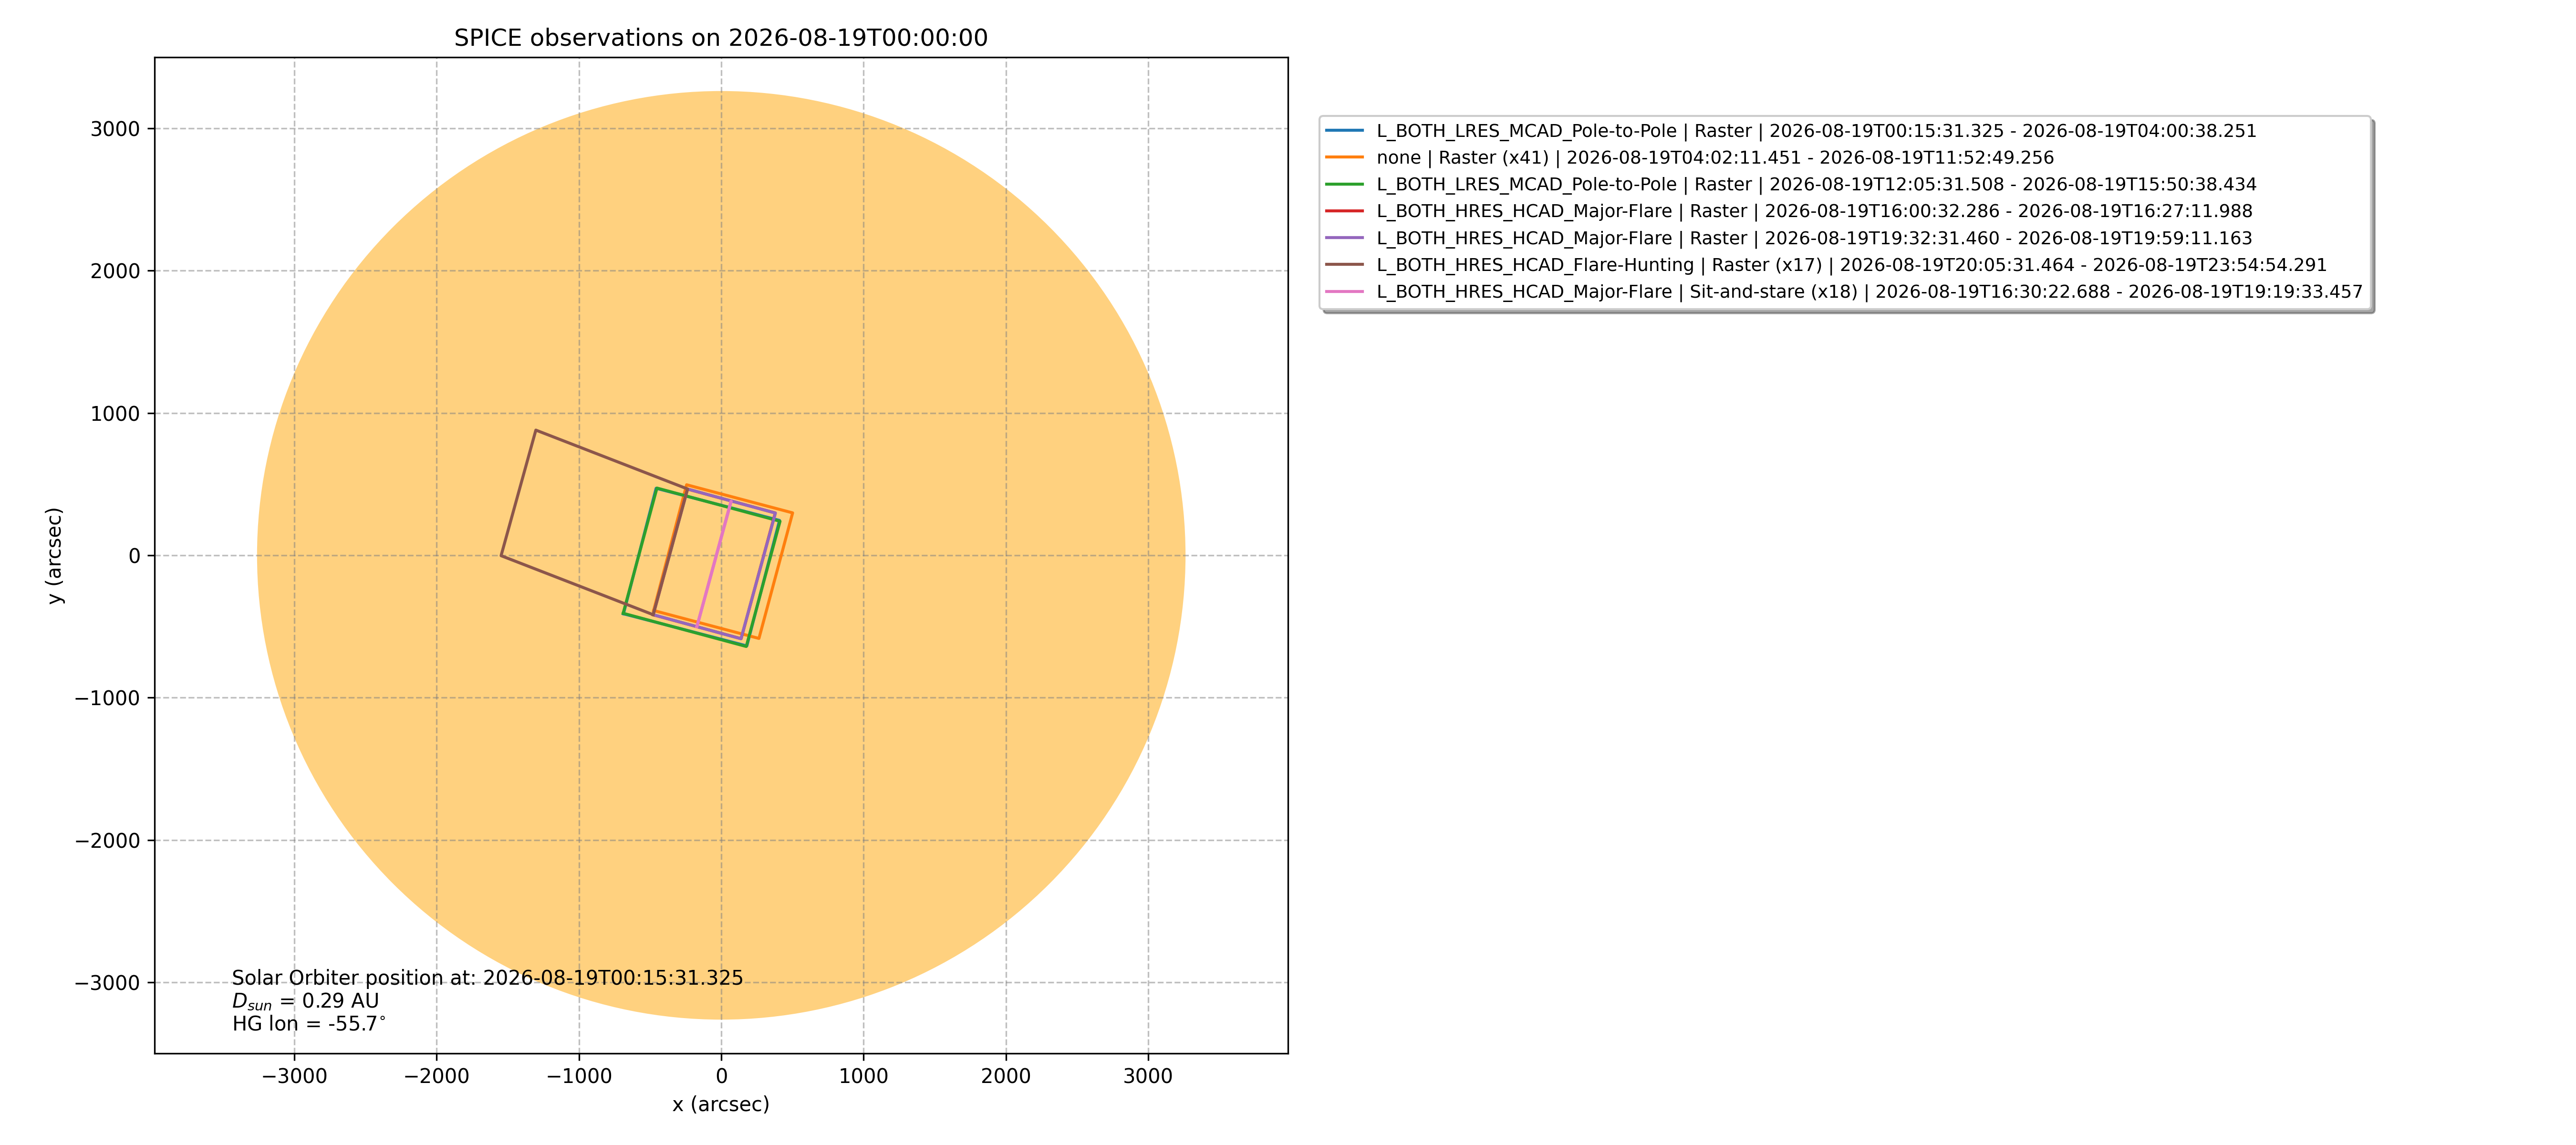Screen dimensions: 2576x1145
Task: Click the red Major-Flare legend line swatch
Action: (x=1344, y=211)
